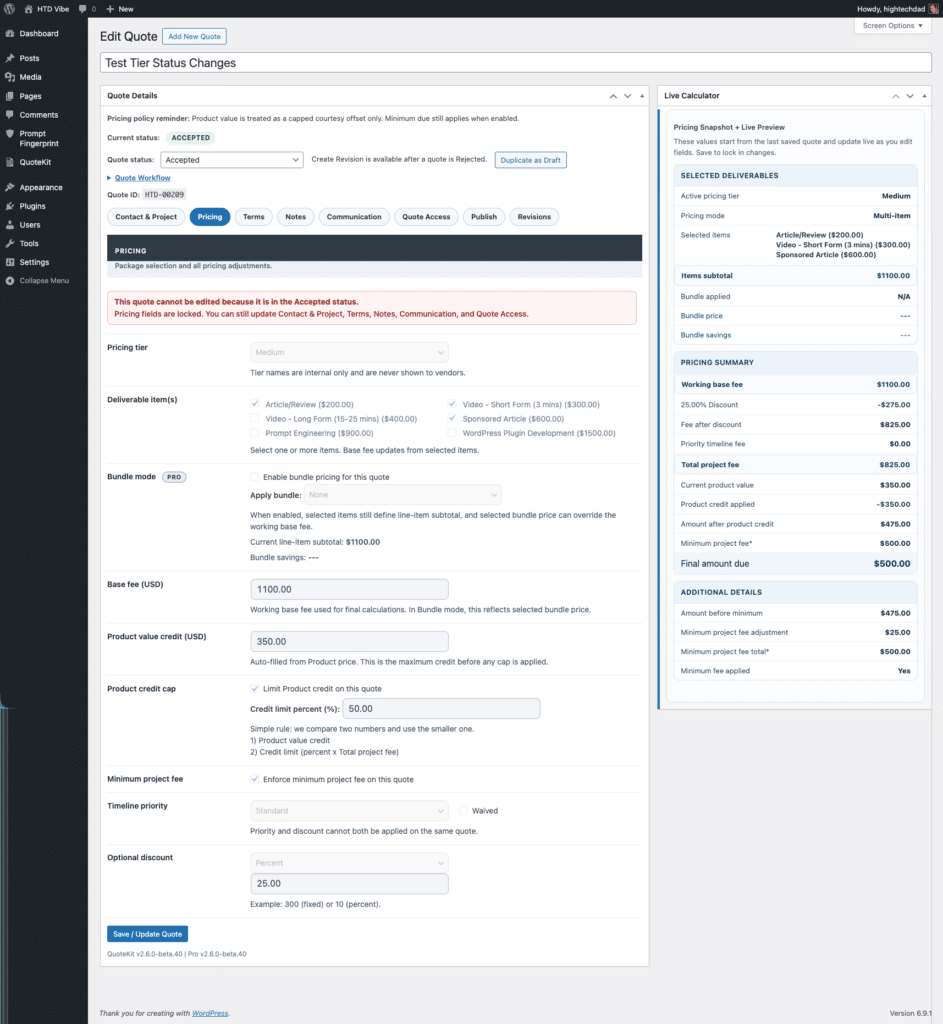Move Quote Details panel down arrow
943x1024 pixels.
[x=628, y=96]
